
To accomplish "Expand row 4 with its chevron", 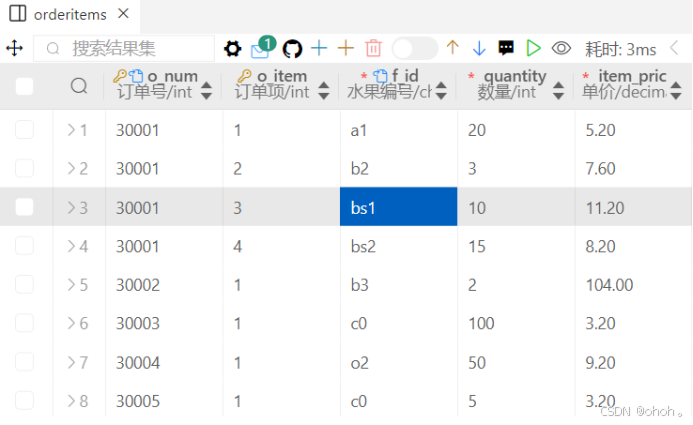I will 71,246.
